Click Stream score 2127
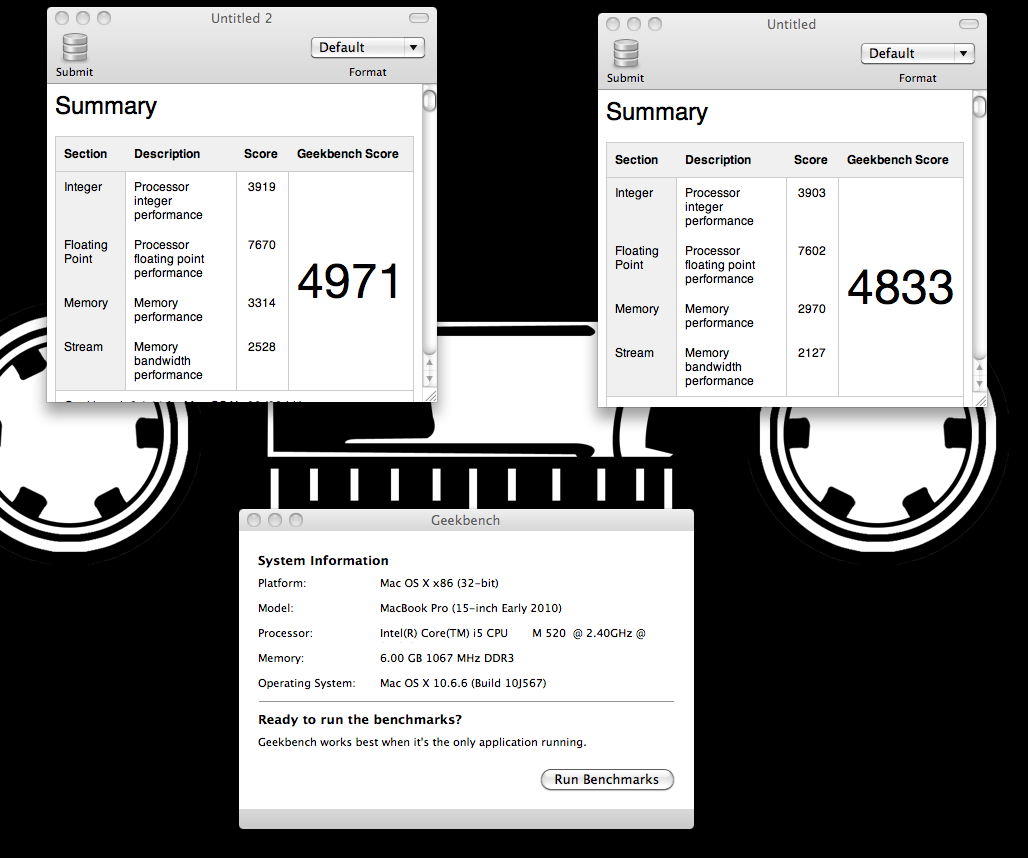Screen dimensions: 1028x858 (812, 353)
